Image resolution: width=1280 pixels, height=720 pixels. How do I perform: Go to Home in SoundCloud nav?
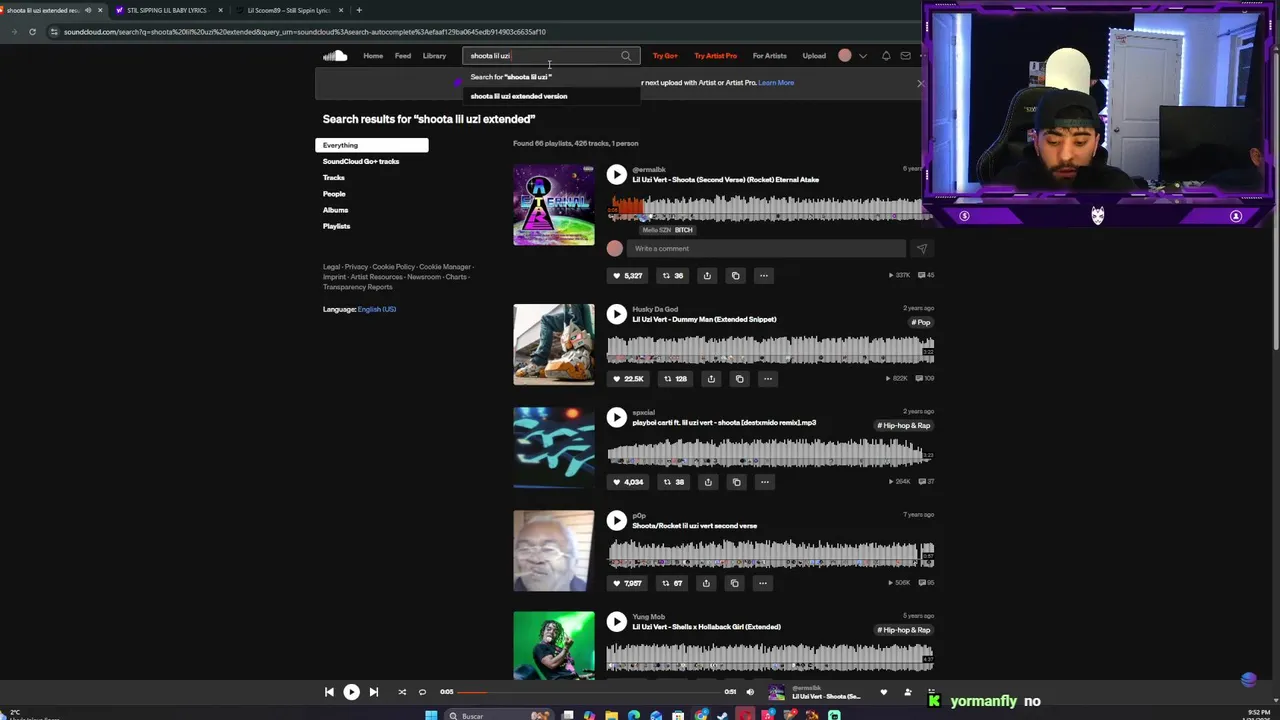(x=373, y=56)
